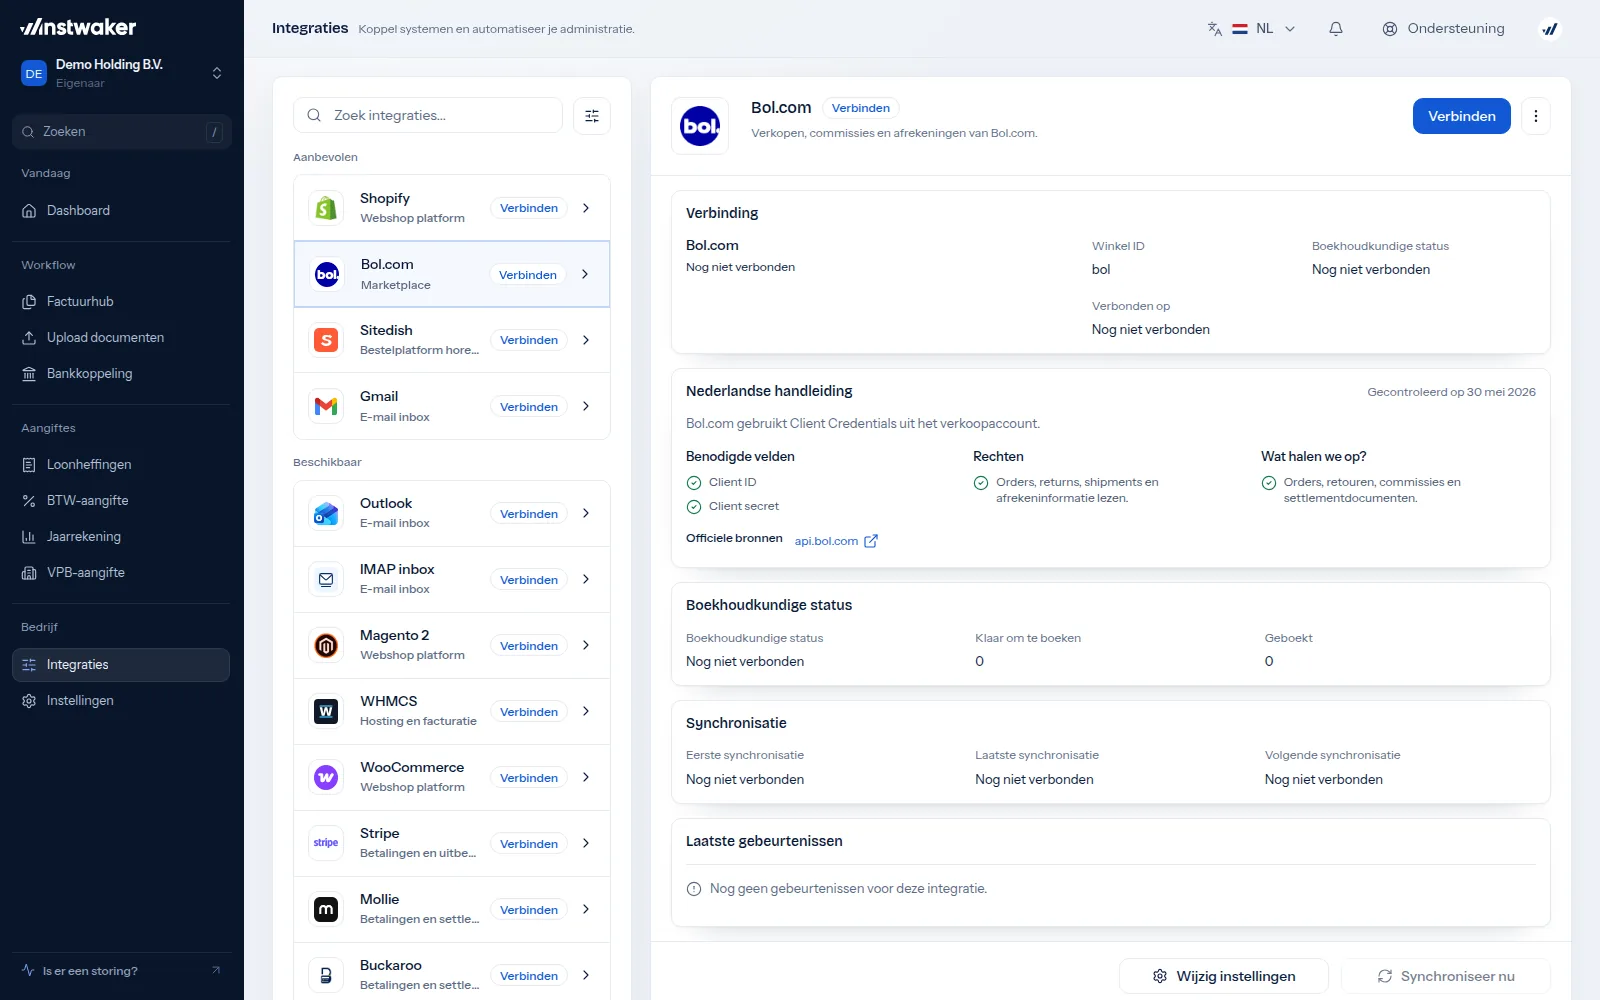Viewport: 1600px width, 1000px height.
Task: Click the Zoeken sidebar search box
Action: (122, 132)
